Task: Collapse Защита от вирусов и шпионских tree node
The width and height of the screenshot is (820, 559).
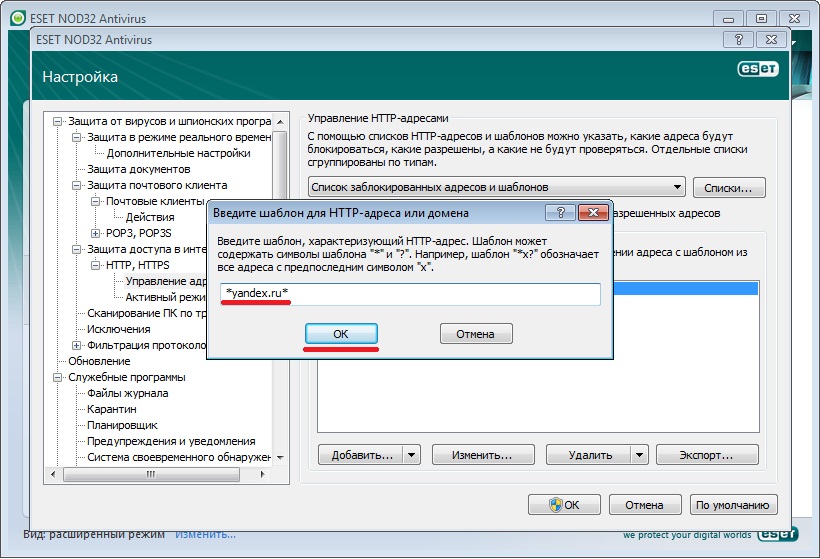Action: click(58, 121)
